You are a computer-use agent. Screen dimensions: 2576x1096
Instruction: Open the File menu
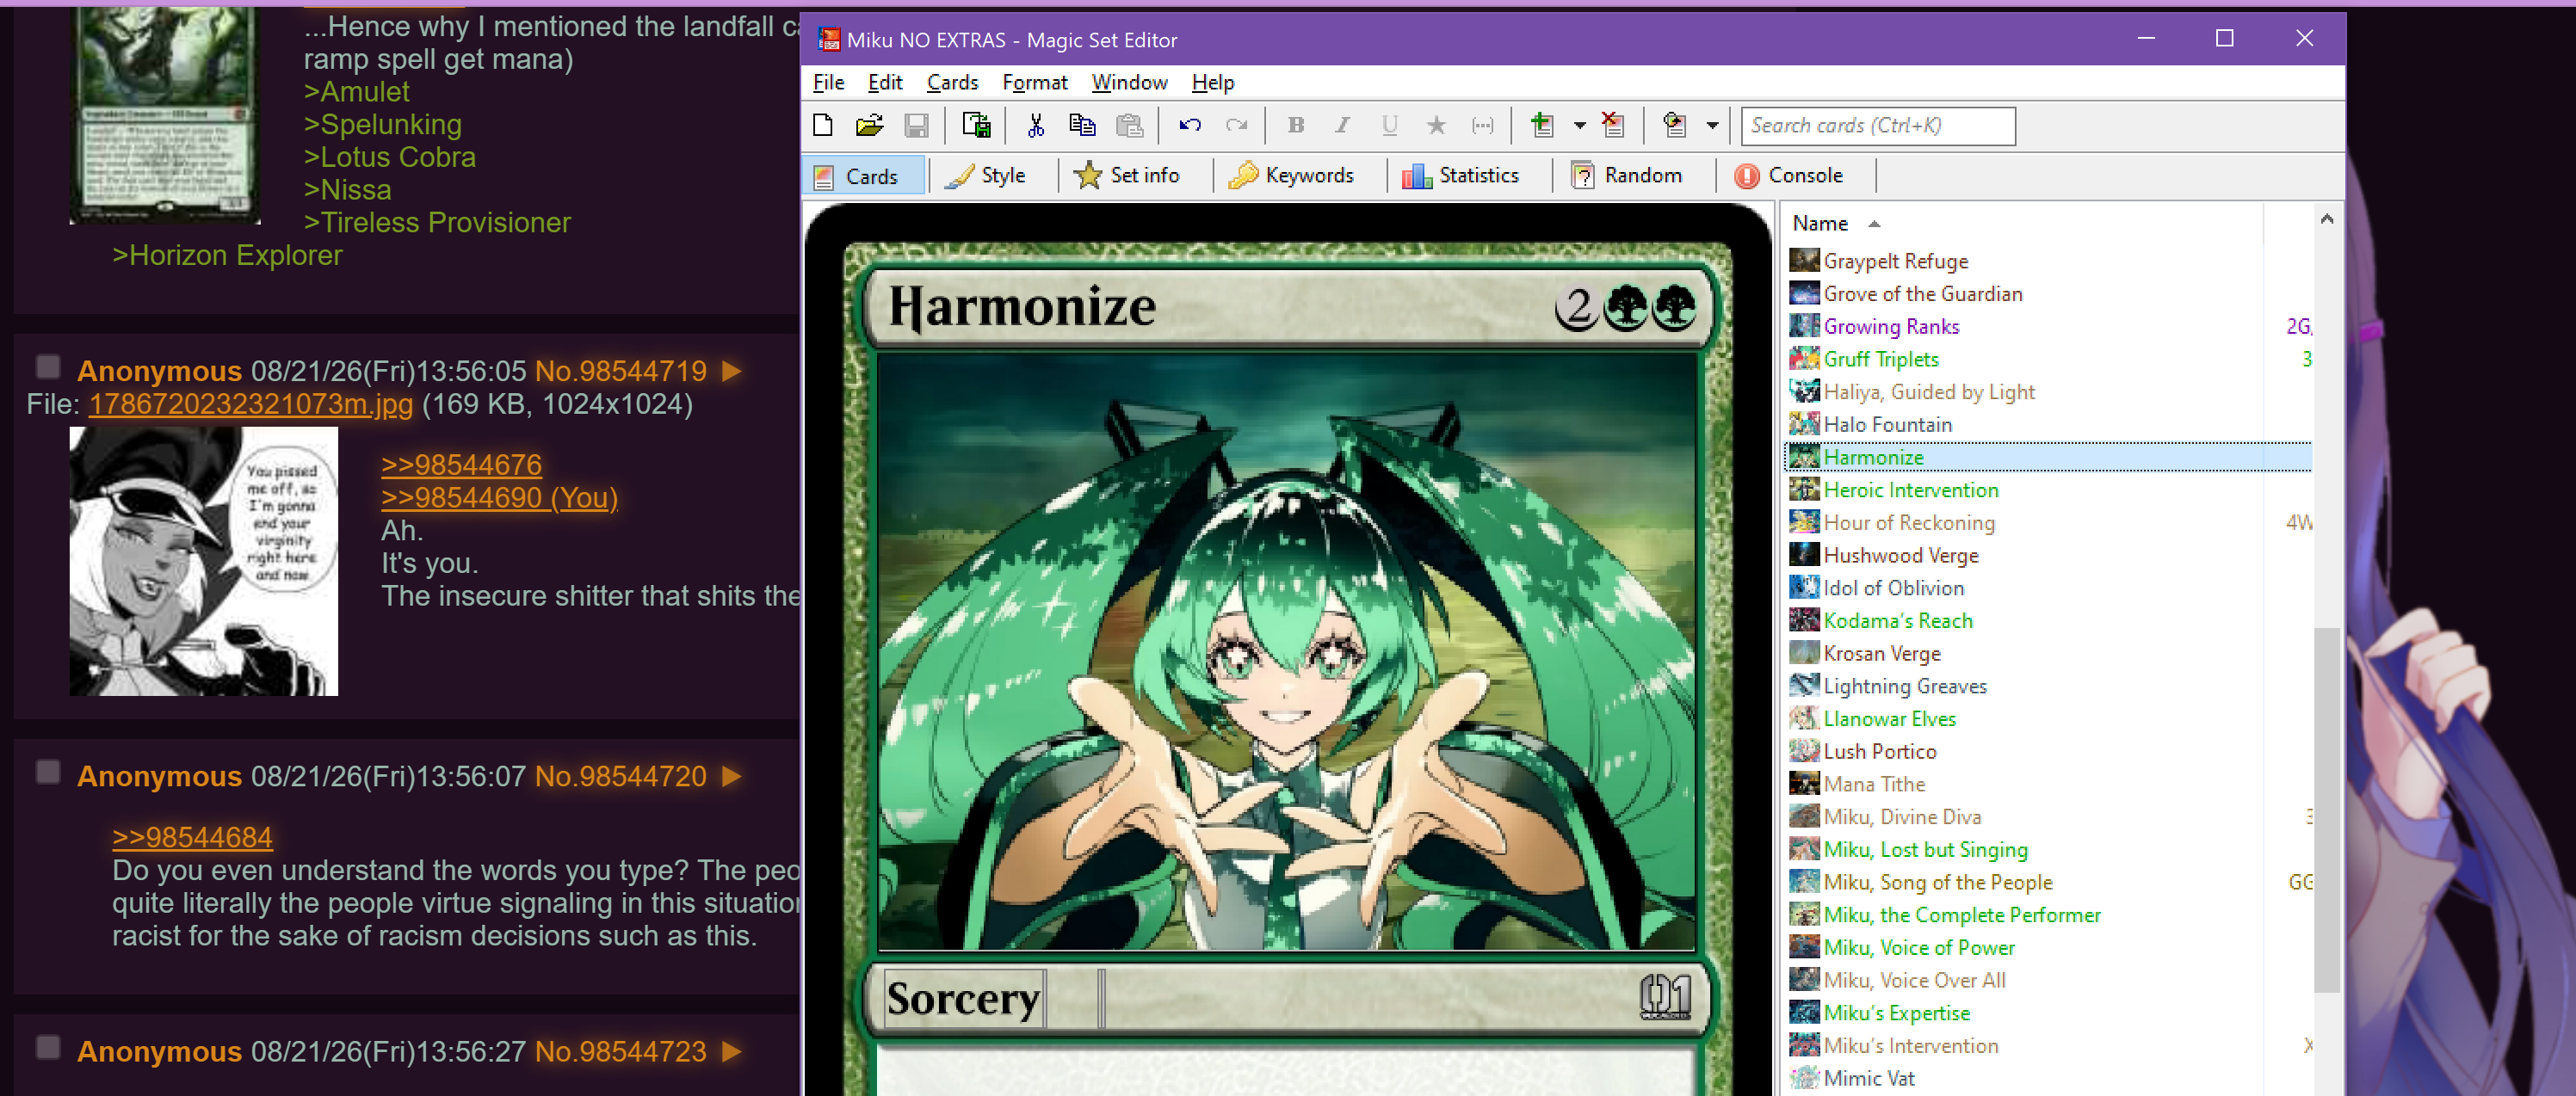(x=828, y=82)
